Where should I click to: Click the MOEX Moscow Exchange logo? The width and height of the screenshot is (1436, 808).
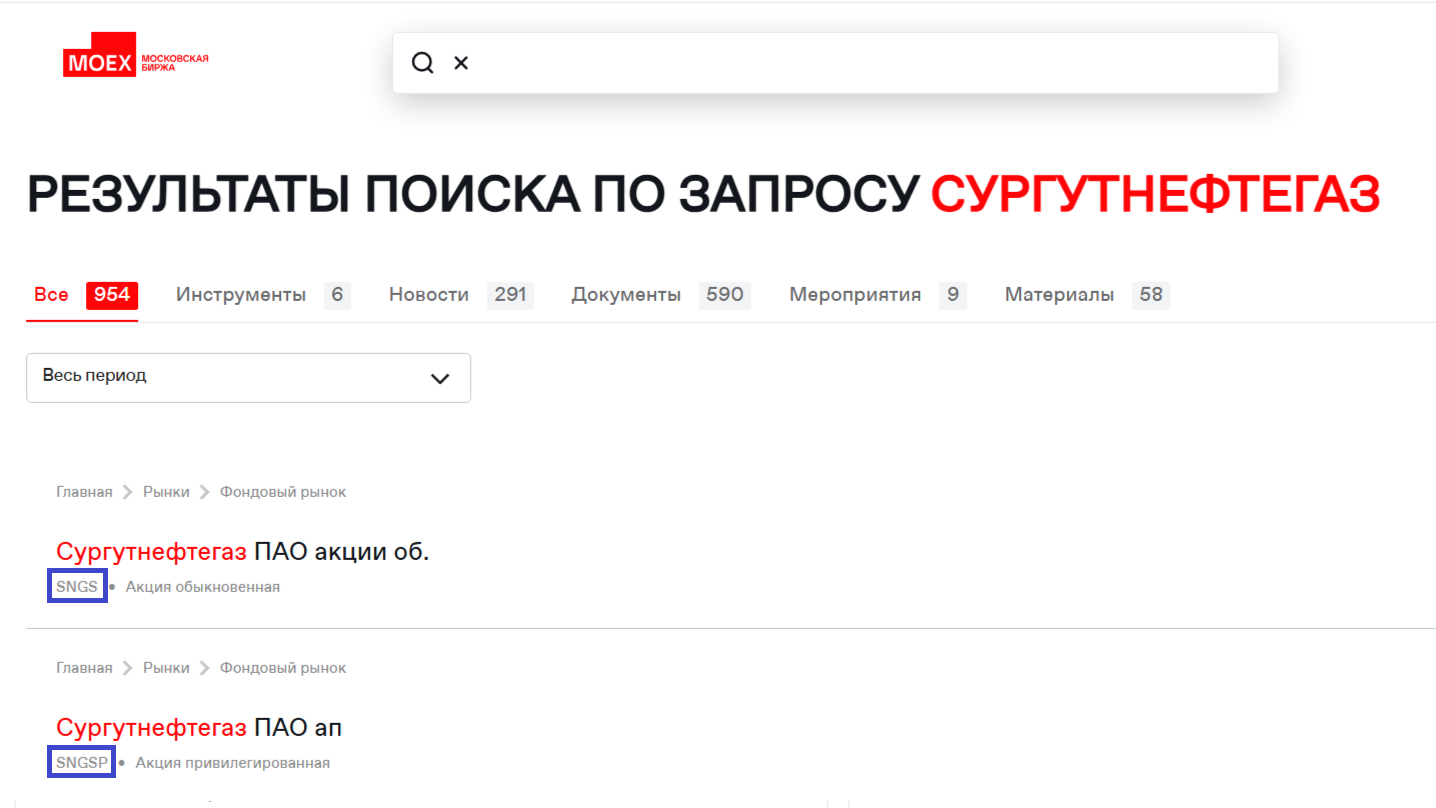[136, 57]
